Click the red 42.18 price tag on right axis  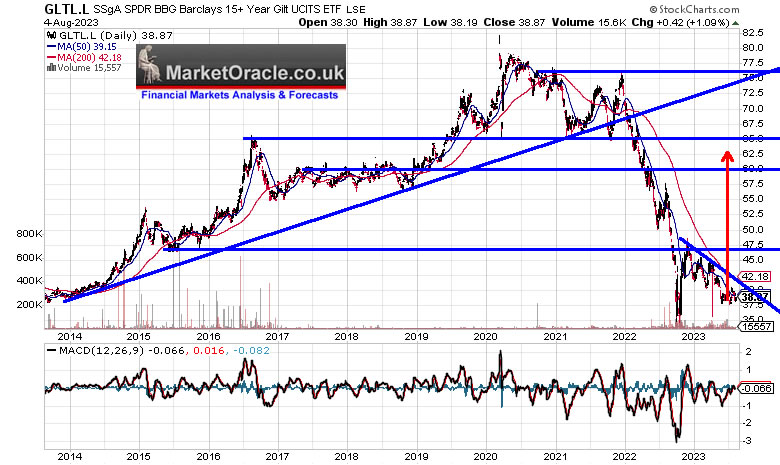click(x=756, y=276)
